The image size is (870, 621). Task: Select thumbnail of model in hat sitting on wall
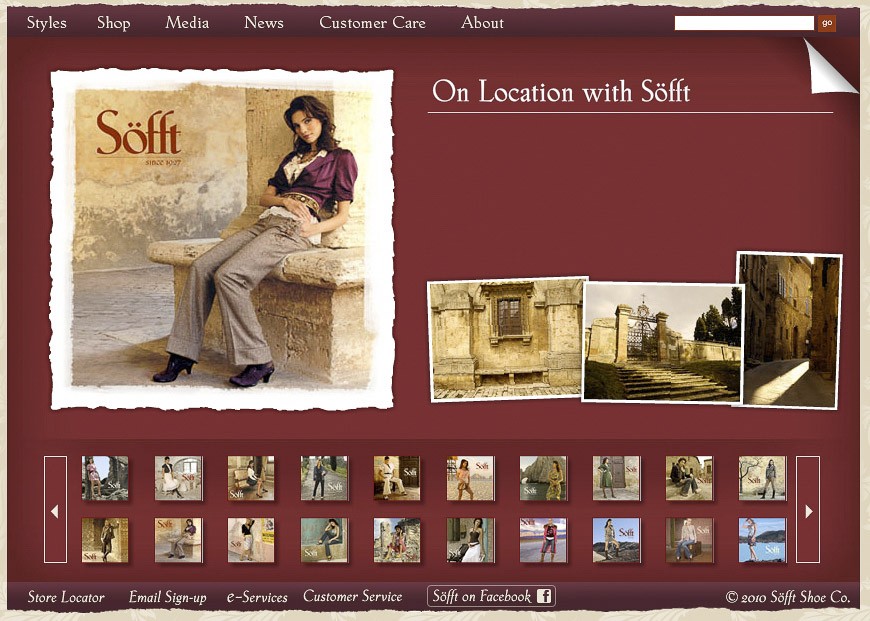(689, 478)
